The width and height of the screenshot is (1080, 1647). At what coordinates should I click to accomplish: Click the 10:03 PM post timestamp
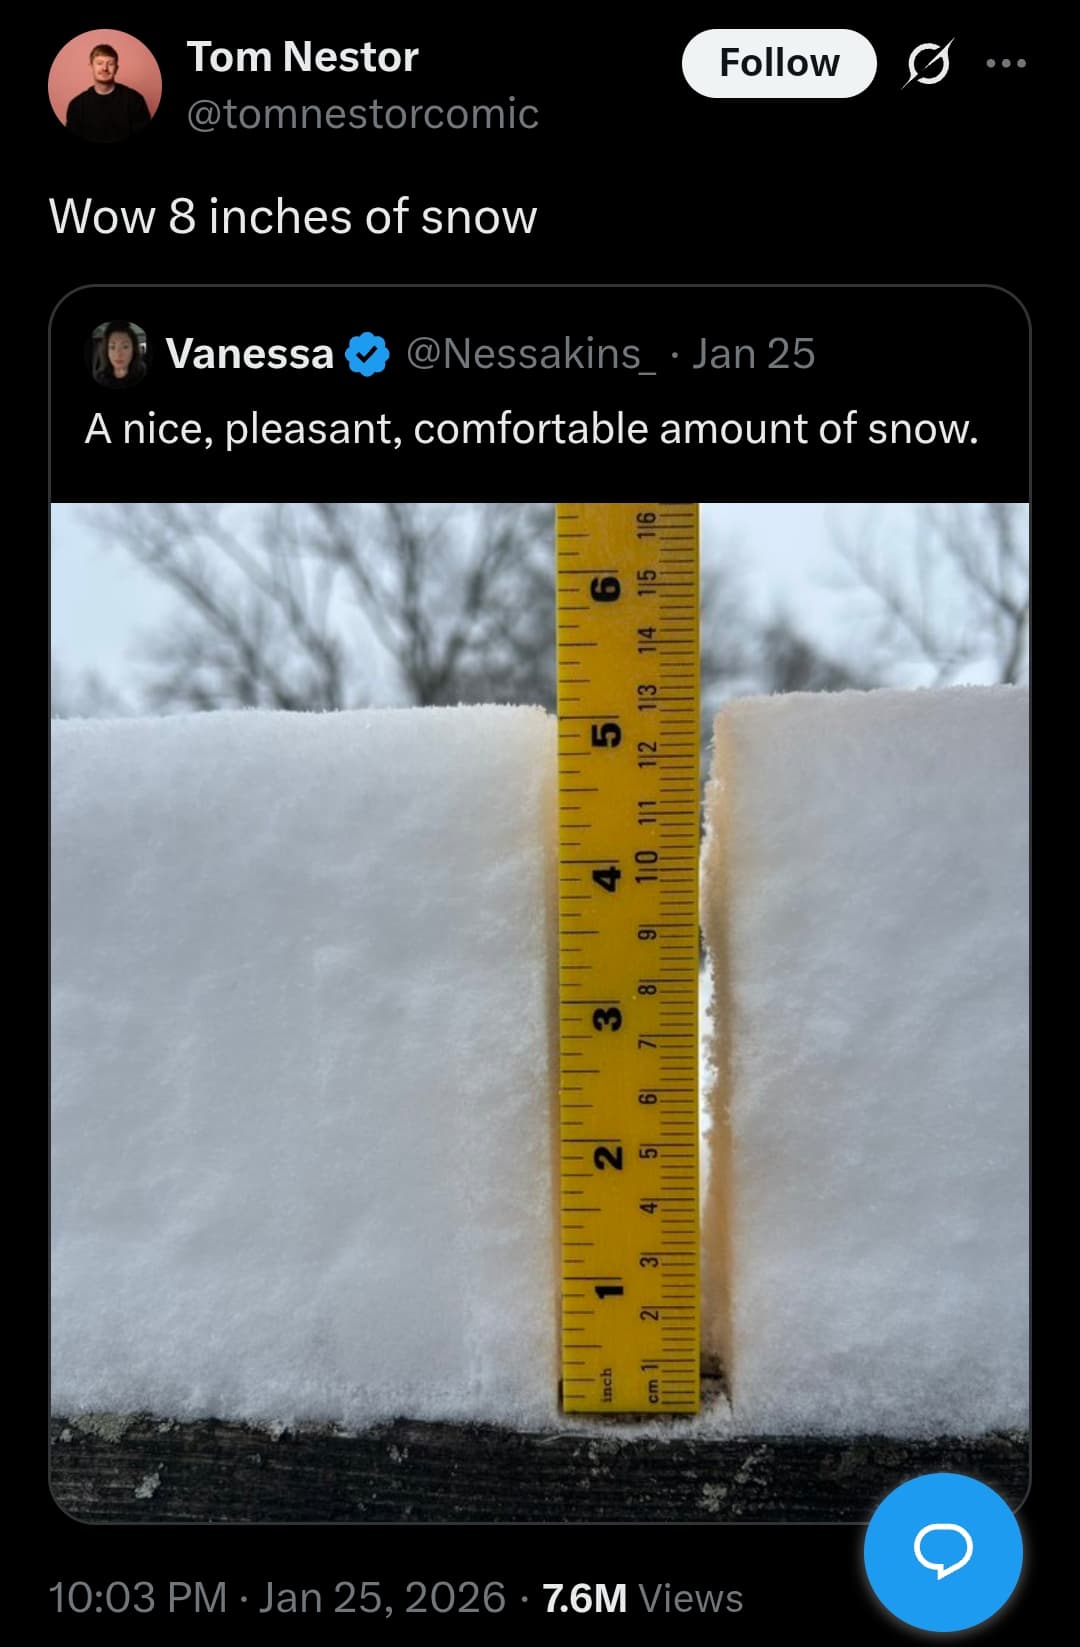coord(138,1597)
